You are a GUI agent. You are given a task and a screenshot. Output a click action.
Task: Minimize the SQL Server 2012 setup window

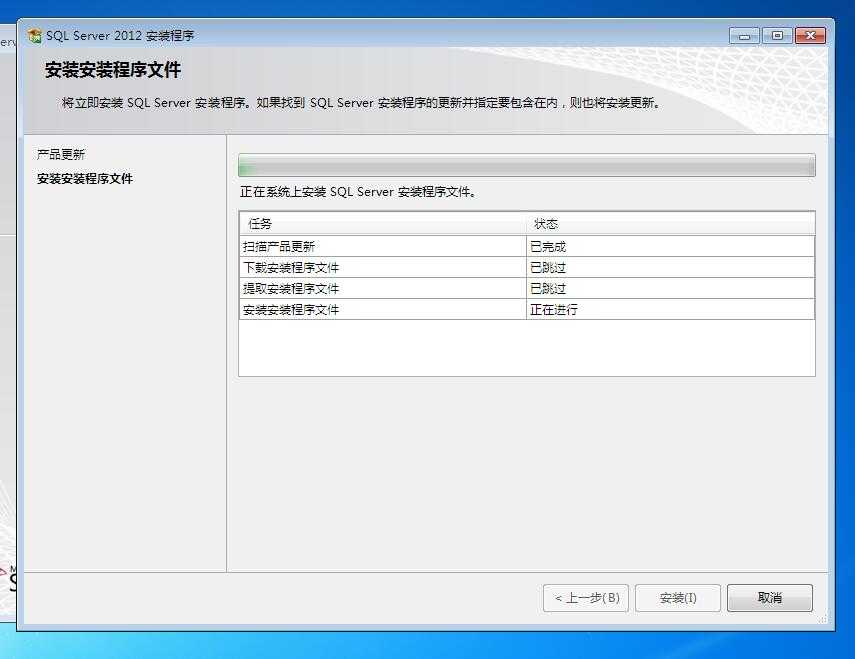point(744,36)
